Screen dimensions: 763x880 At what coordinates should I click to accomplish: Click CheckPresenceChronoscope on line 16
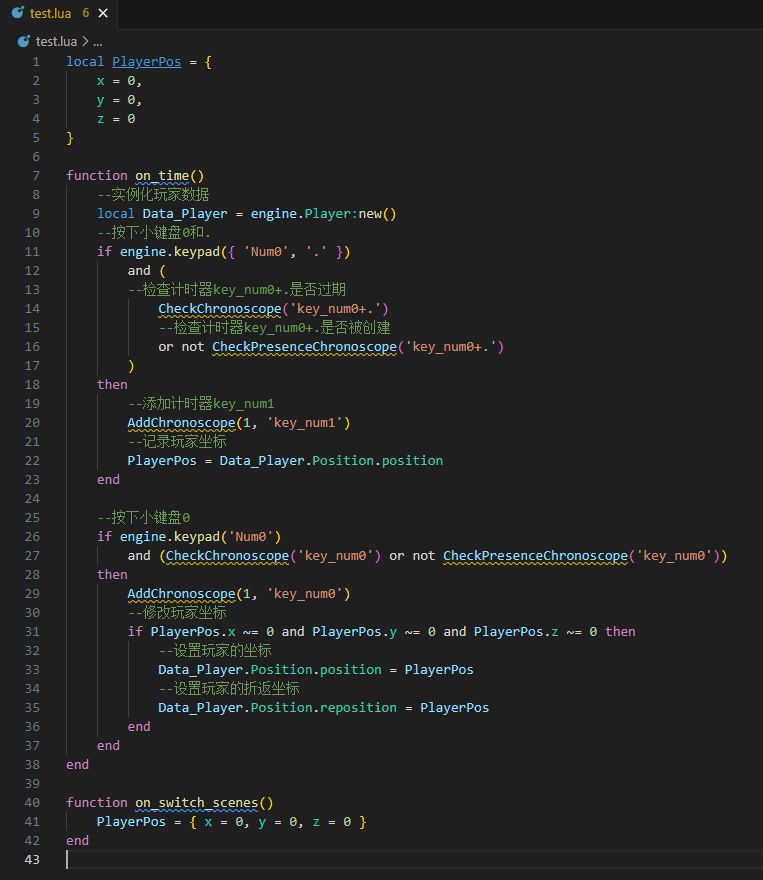pos(304,346)
